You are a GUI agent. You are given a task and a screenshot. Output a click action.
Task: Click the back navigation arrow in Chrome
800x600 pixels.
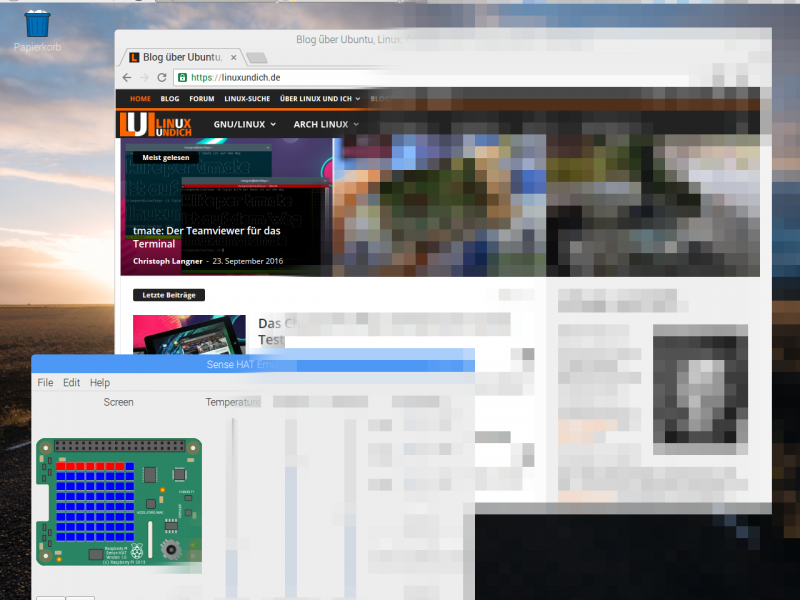(x=127, y=77)
